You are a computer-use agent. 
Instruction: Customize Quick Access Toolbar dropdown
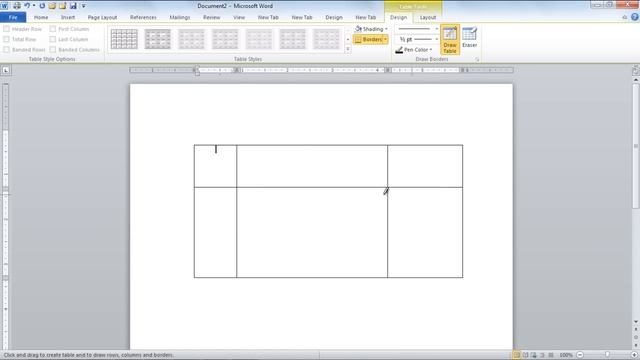[84, 6]
